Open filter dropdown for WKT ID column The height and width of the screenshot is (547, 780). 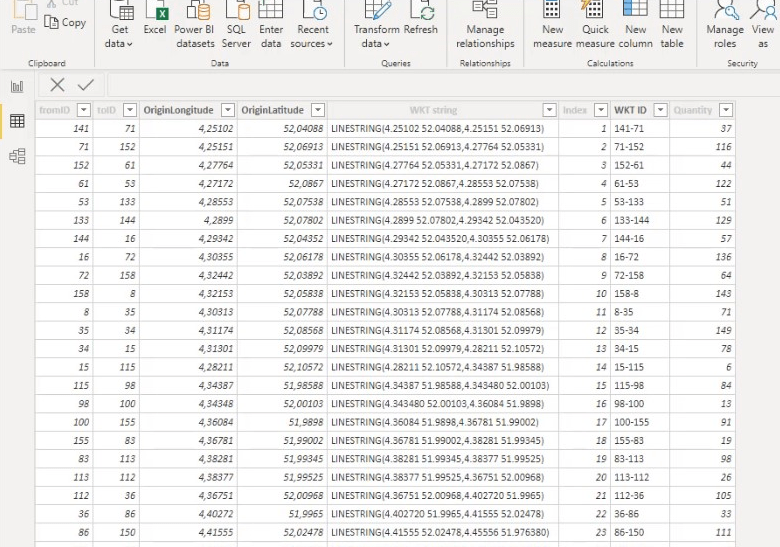tap(660, 110)
